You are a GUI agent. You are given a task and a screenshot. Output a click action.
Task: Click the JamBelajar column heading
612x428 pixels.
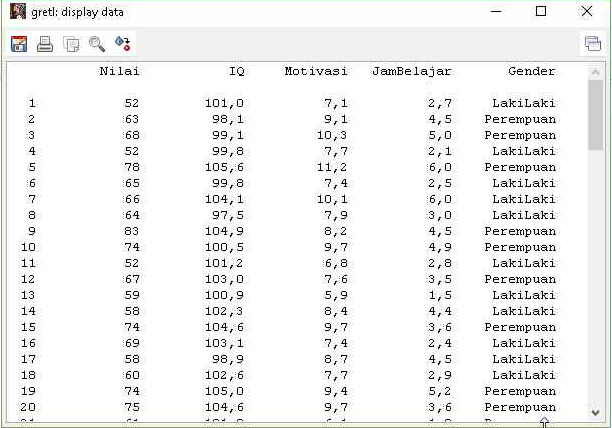[x=411, y=72]
